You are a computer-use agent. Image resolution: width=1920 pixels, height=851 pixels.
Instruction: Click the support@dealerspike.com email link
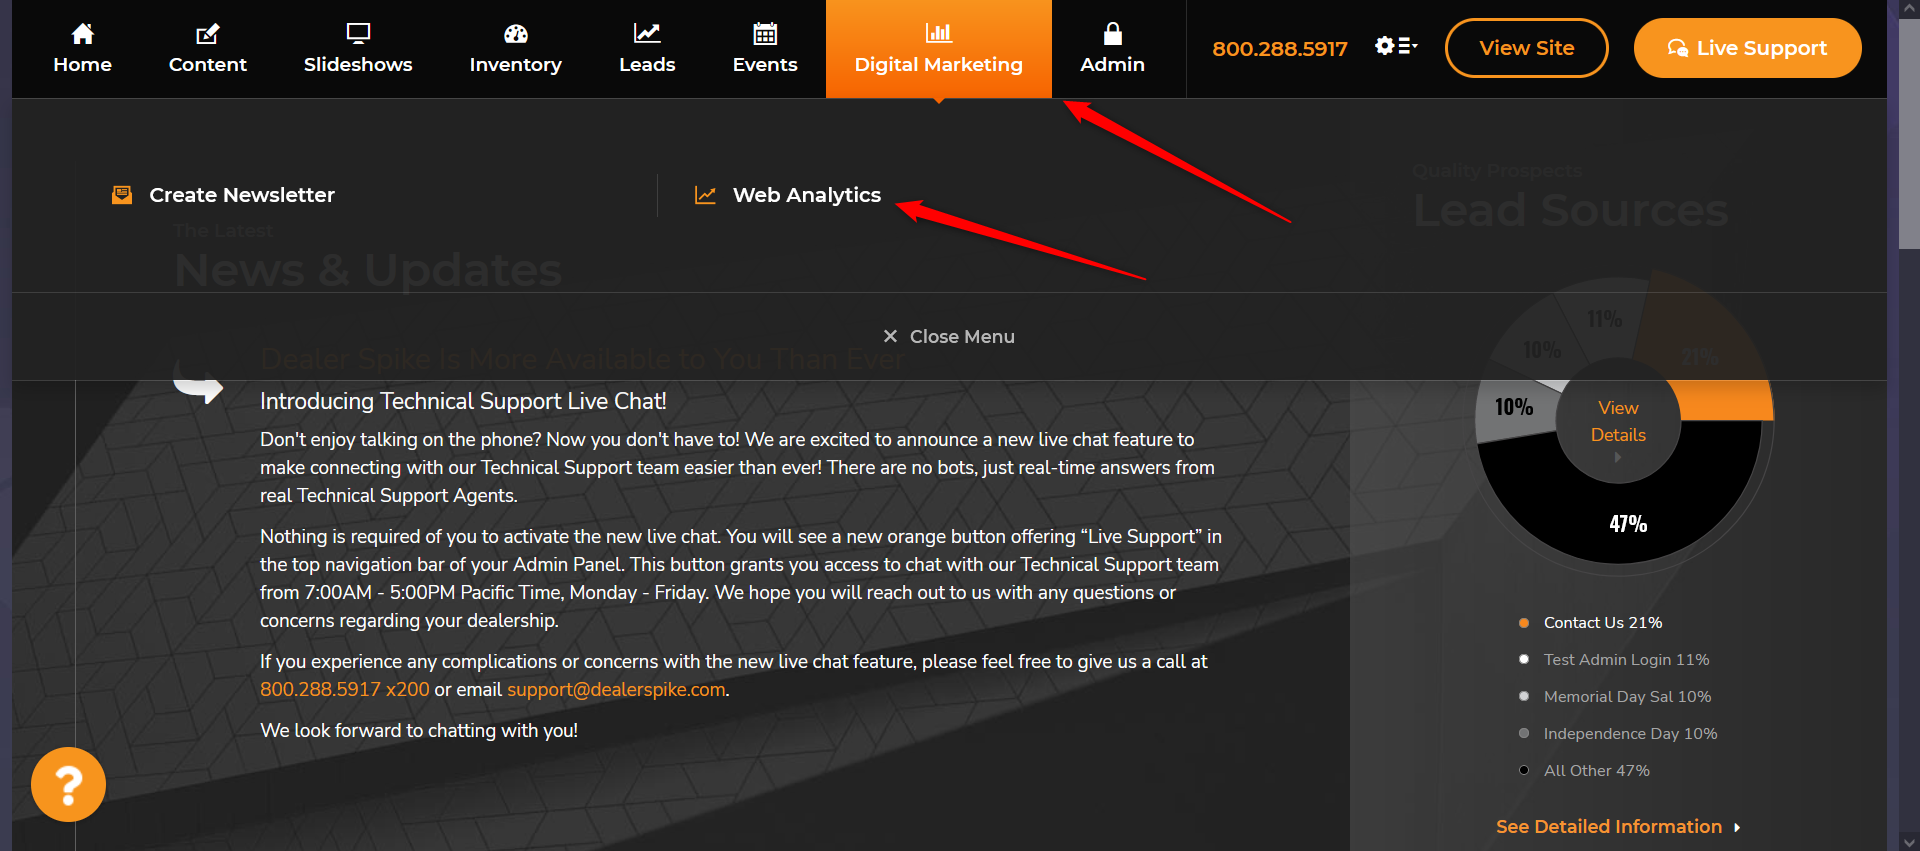(616, 690)
